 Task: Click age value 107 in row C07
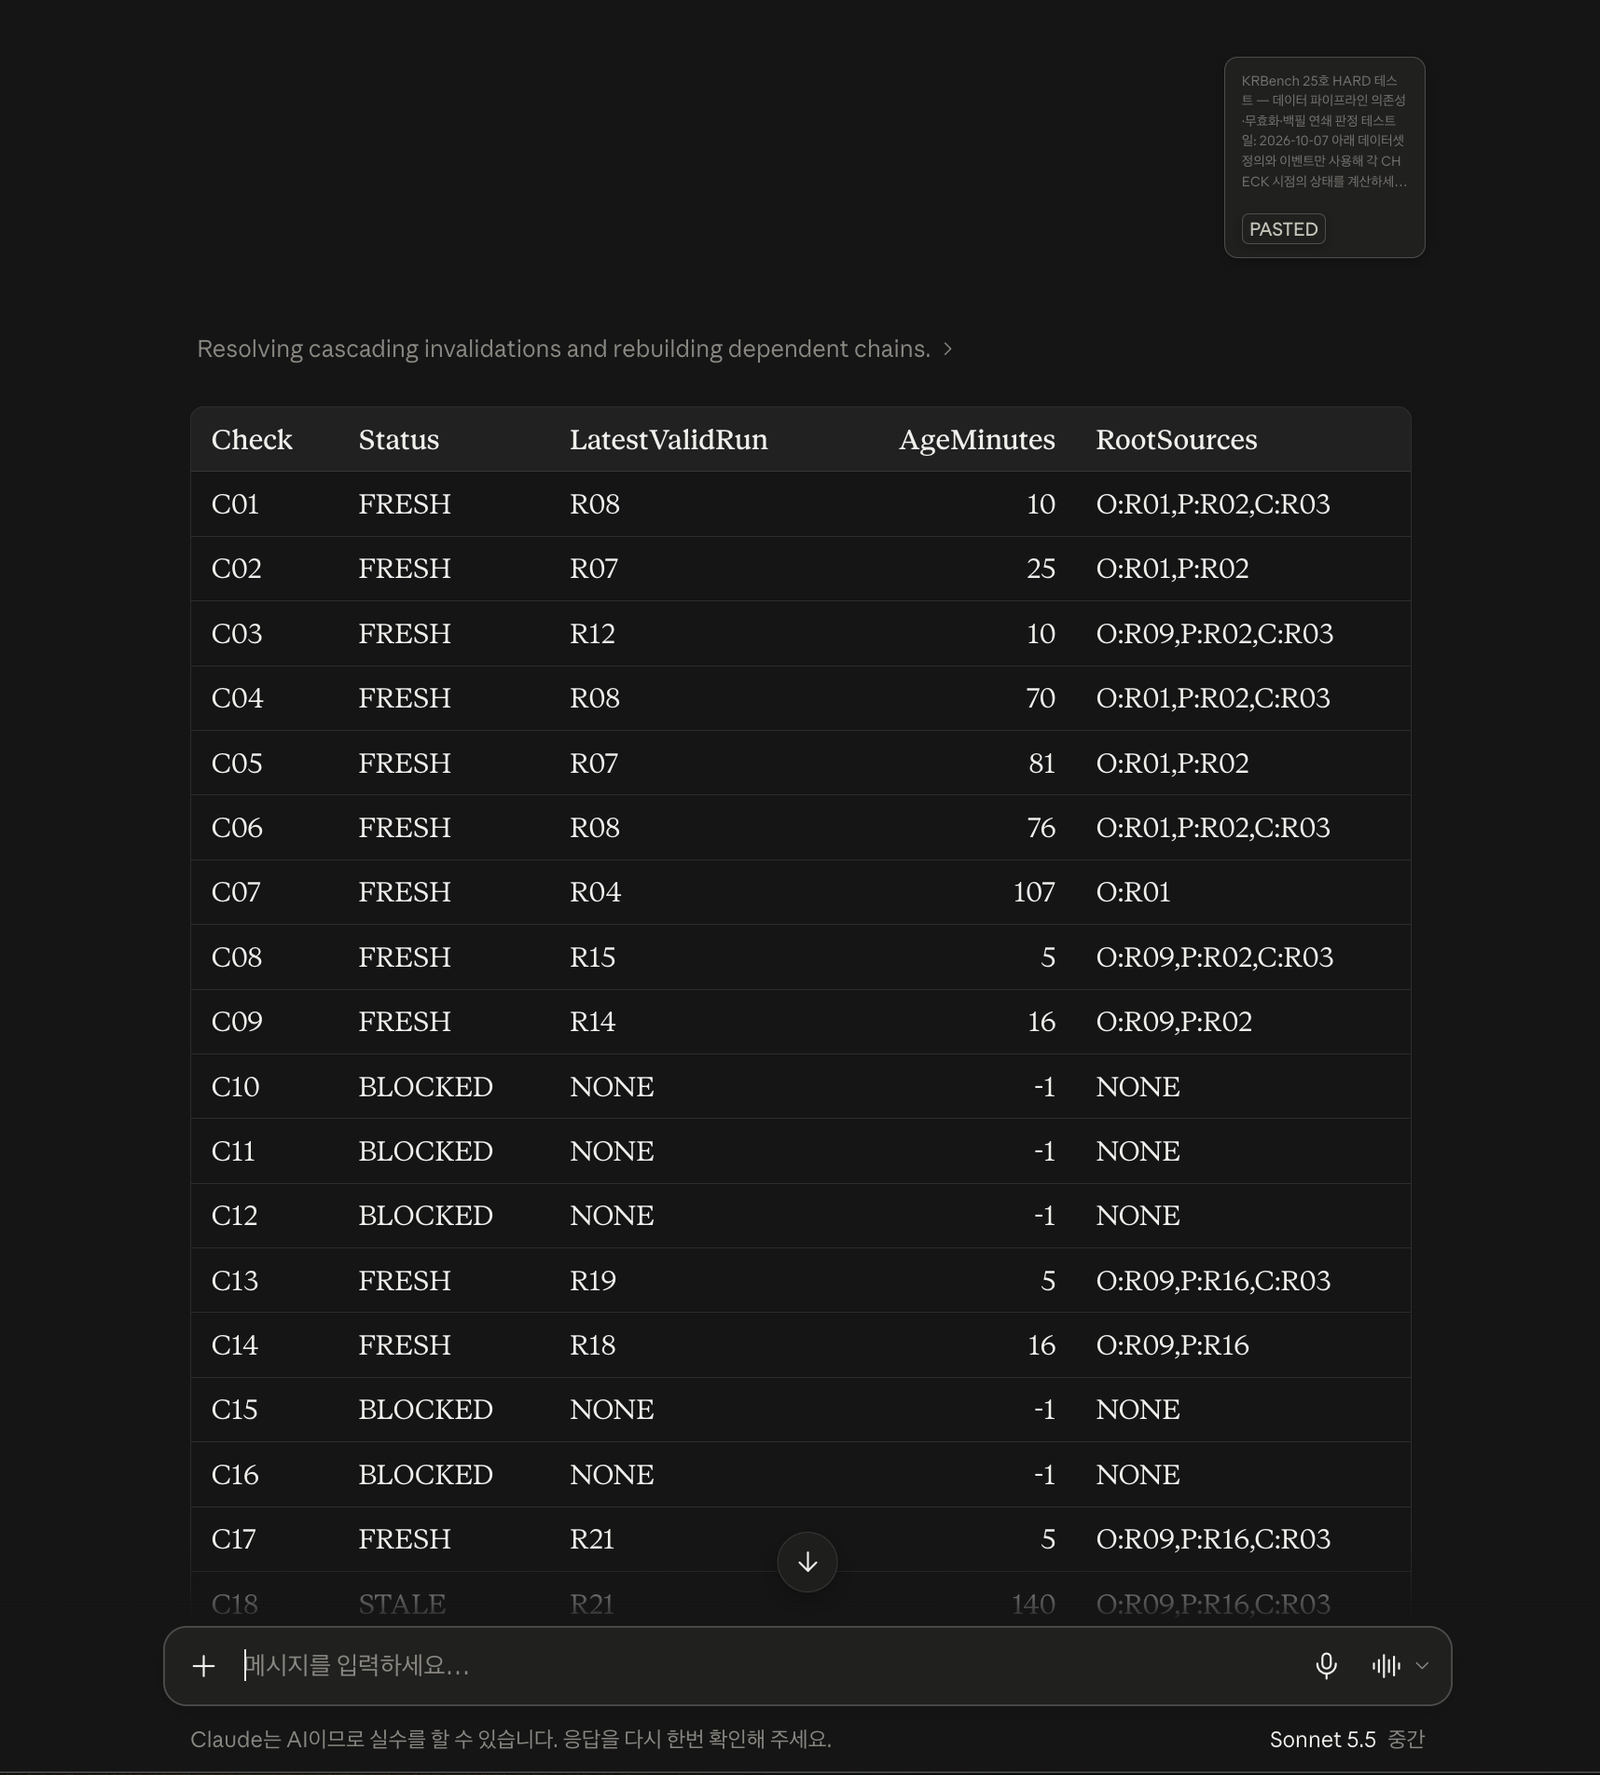tap(1034, 892)
